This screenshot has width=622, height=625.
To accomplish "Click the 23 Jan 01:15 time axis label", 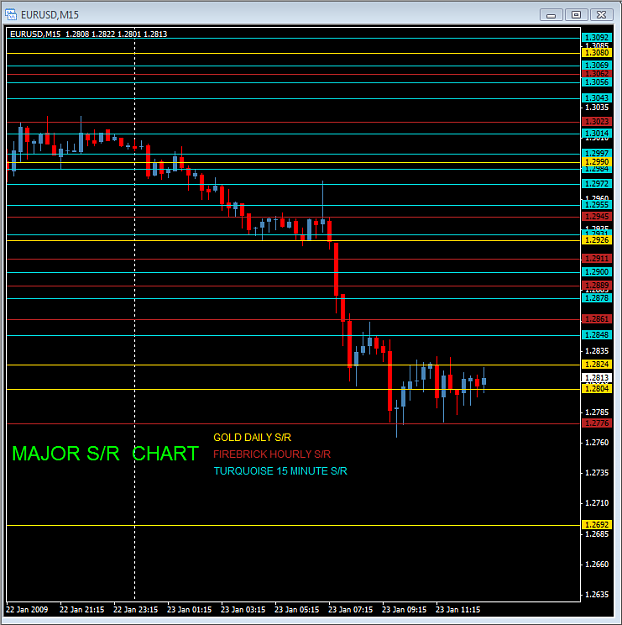I will point(189,610).
